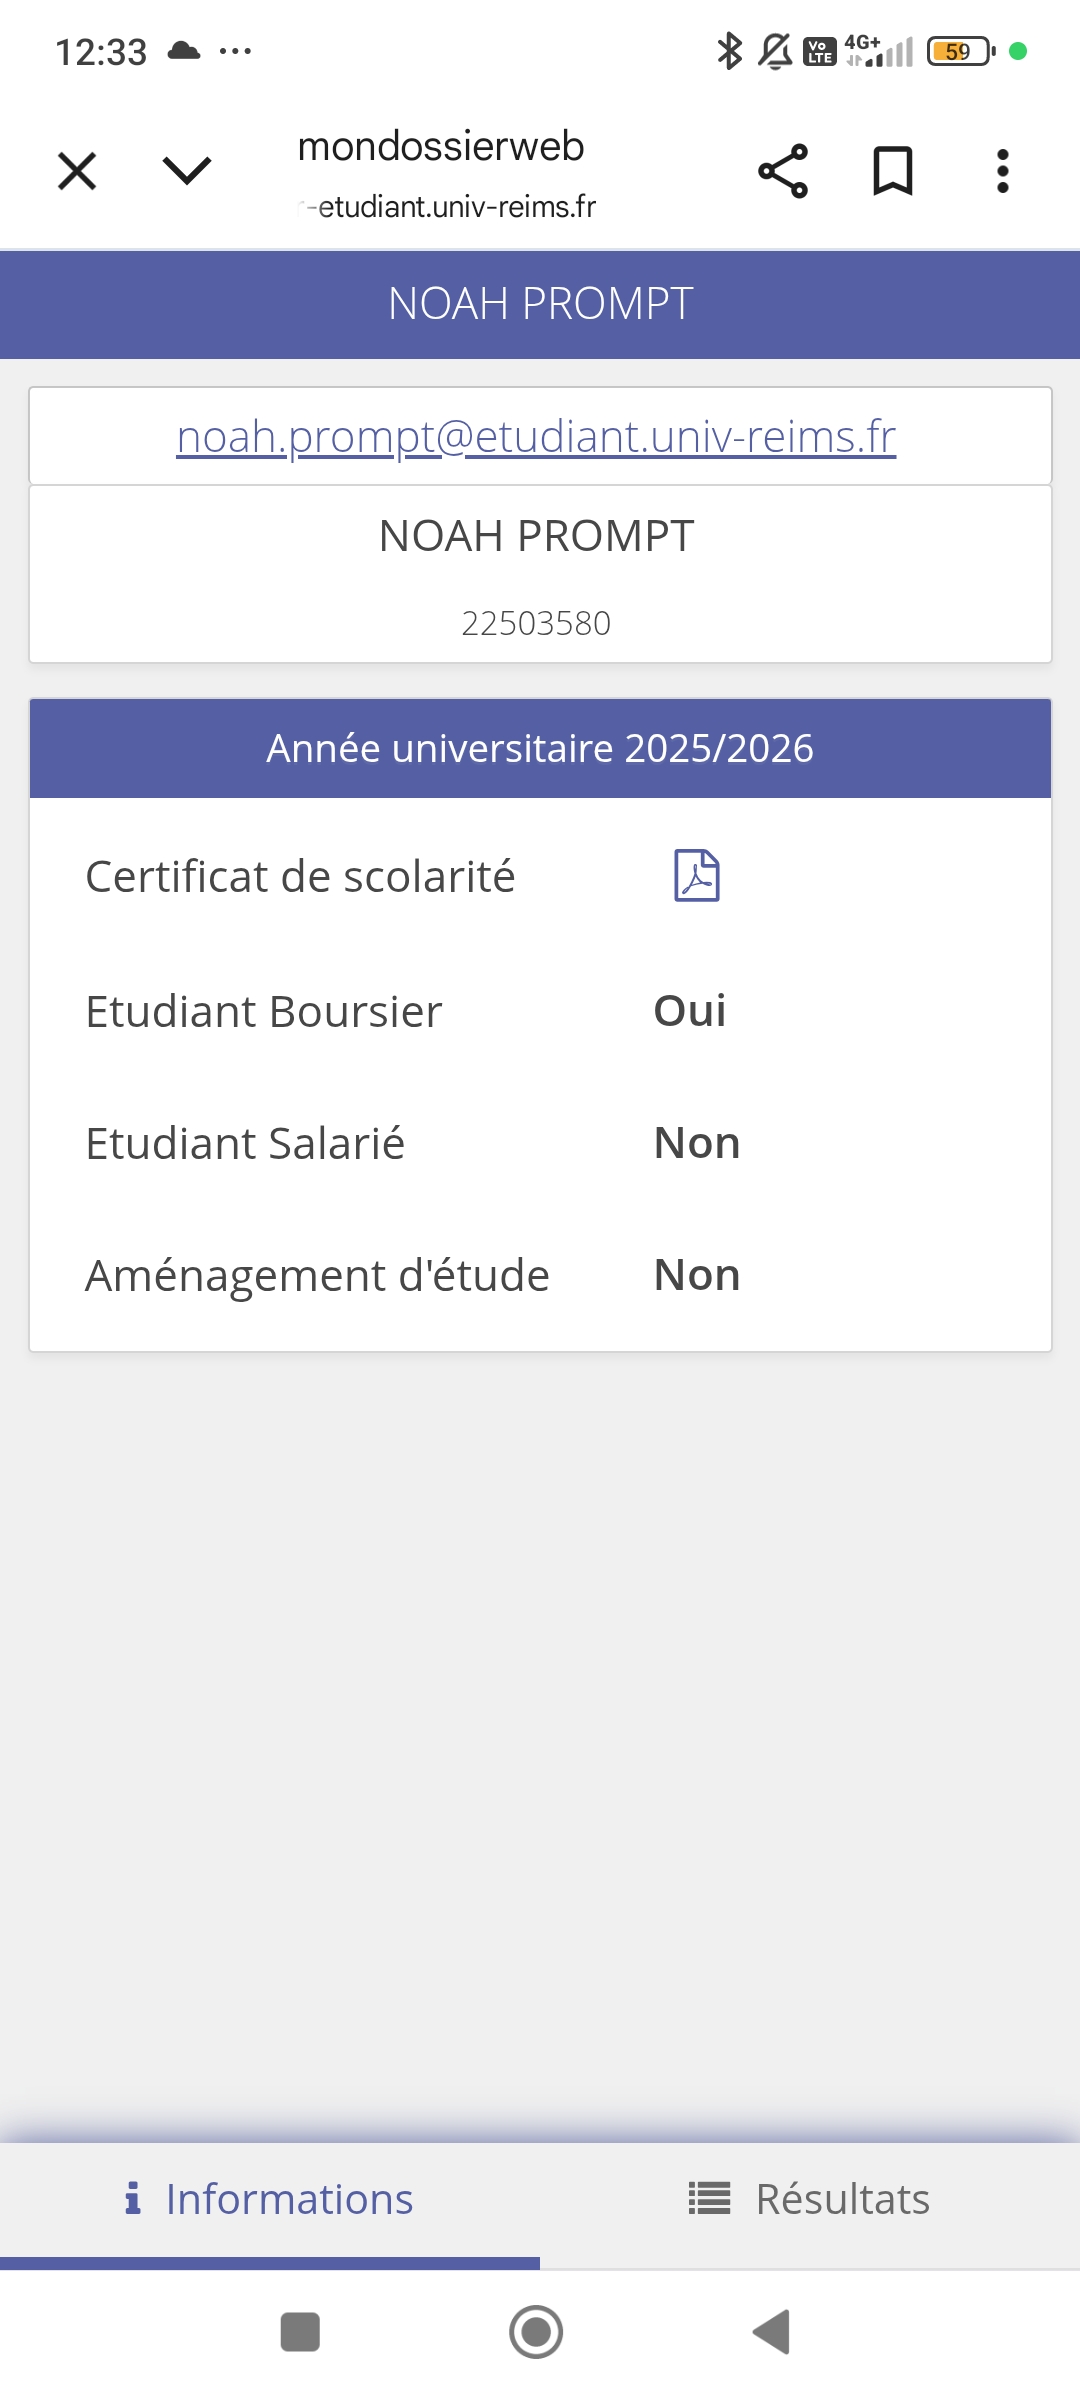
Task: Tap the Année universitaire 2025/2026 header
Action: 540,748
